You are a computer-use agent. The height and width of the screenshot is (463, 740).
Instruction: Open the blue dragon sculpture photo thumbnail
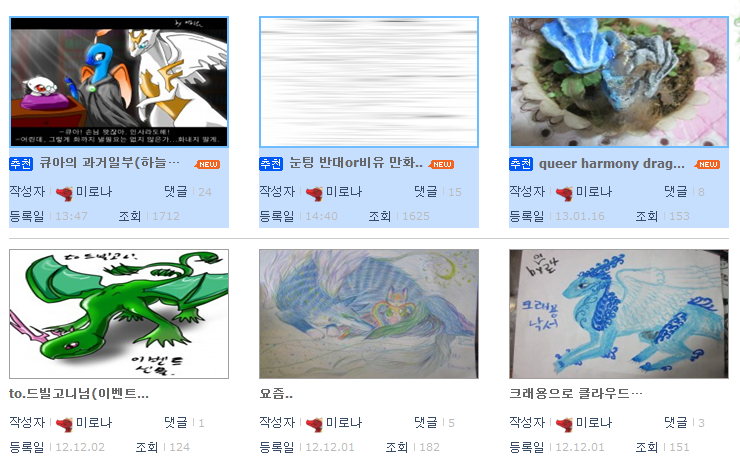click(619, 82)
